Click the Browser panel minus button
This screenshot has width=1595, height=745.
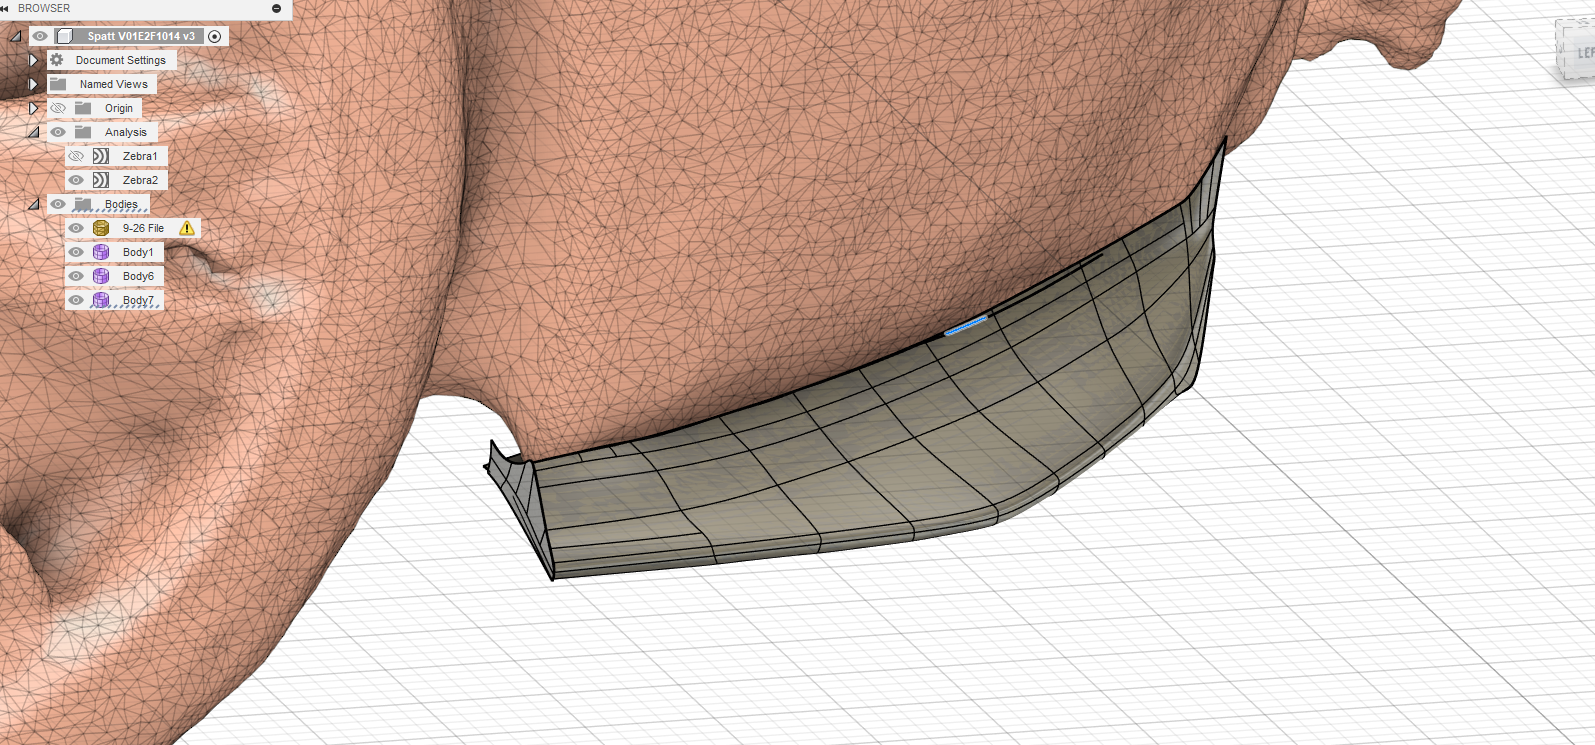tap(277, 8)
